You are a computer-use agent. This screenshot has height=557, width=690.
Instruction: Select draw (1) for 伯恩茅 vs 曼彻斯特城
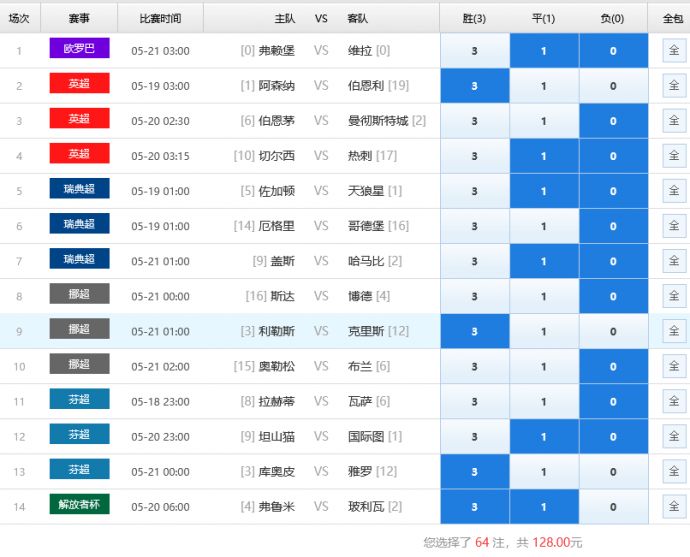(544, 121)
